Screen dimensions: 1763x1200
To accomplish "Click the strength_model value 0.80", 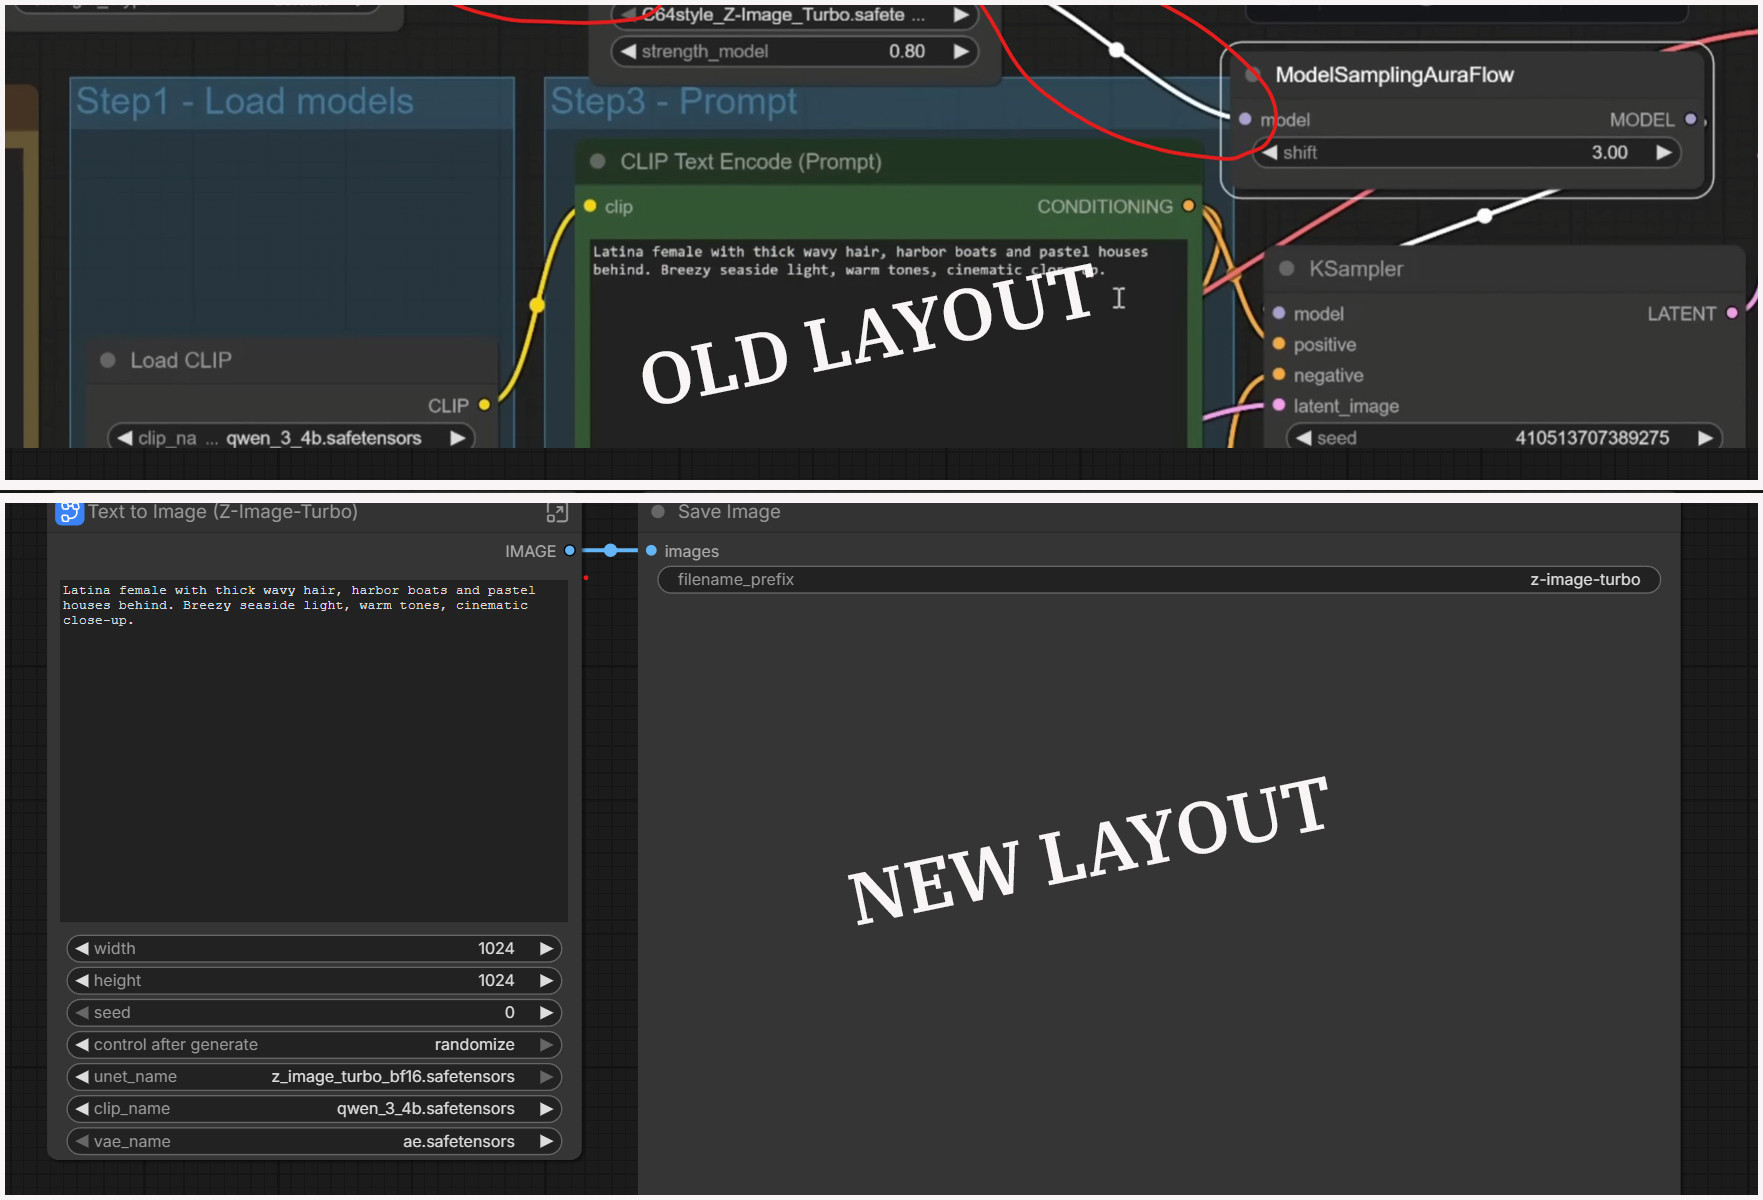I will pos(907,51).
